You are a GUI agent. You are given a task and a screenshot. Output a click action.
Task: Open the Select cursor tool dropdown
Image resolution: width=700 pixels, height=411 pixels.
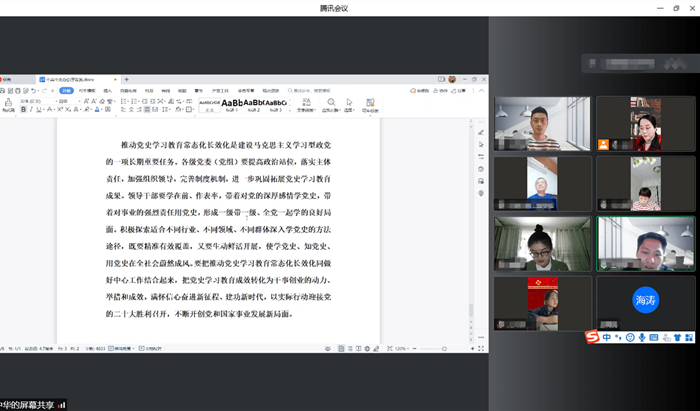[349, 105]
